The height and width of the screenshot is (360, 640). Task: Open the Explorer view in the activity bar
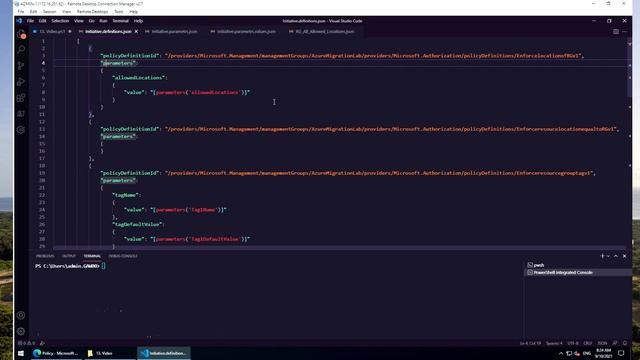tap(21, 34)
